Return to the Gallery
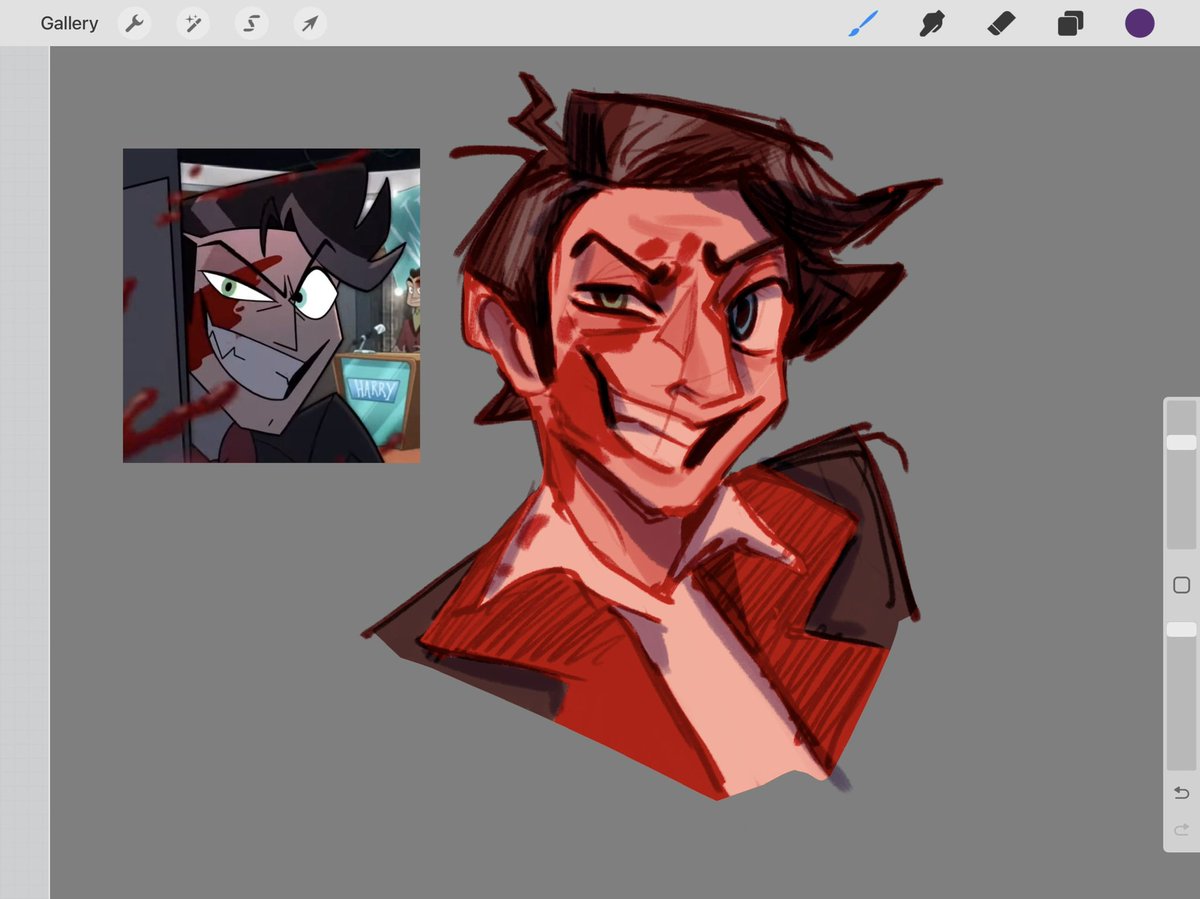The height and width of the screenshot is (899, 1200). (x=69, y=23)
